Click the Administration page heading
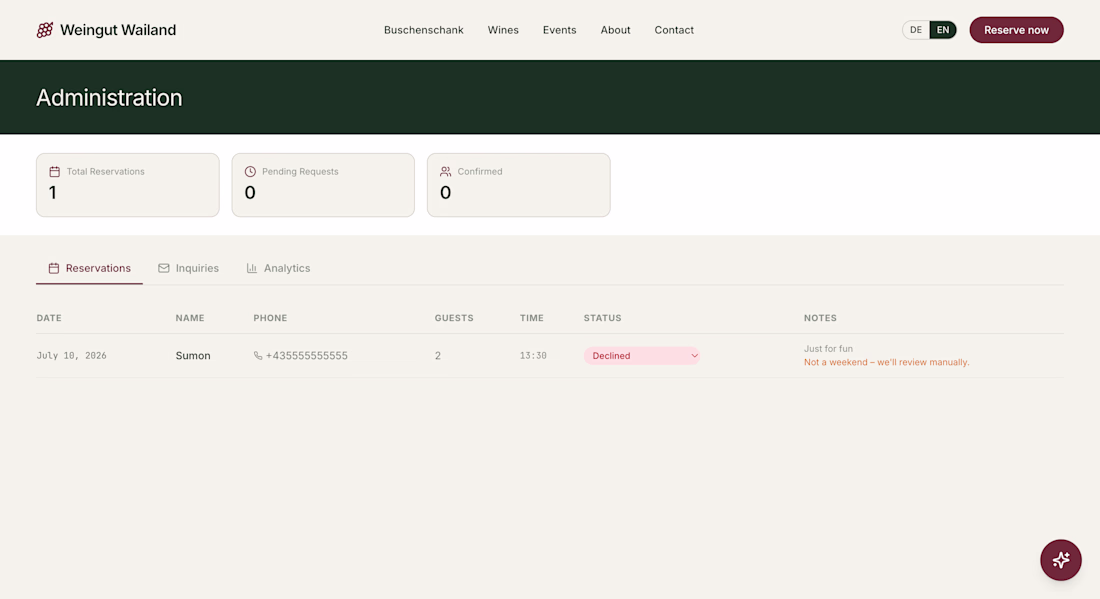 [x=109, y=97]
